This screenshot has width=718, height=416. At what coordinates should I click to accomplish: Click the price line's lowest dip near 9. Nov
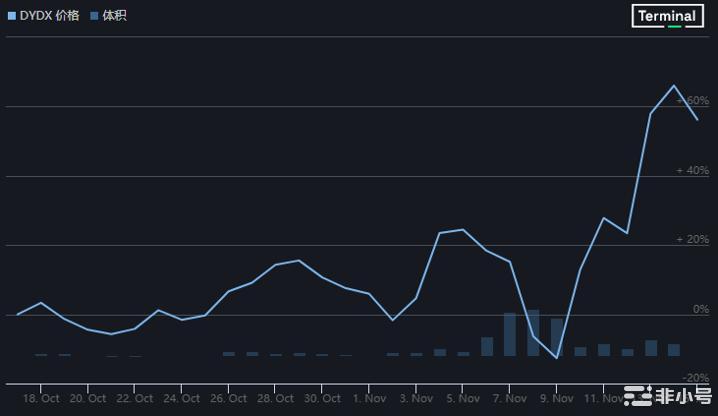click(x=557, y=358)
